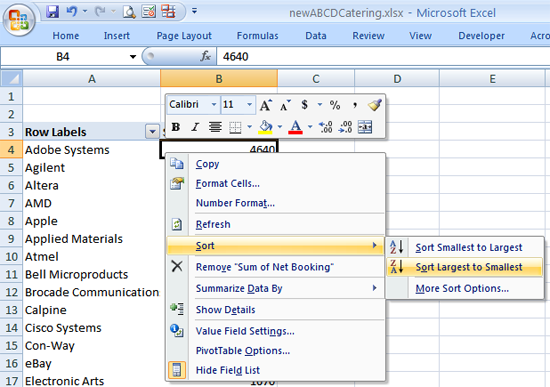Shrink font size in mini toolbar
550x387 pixels.
pos(285,105)
